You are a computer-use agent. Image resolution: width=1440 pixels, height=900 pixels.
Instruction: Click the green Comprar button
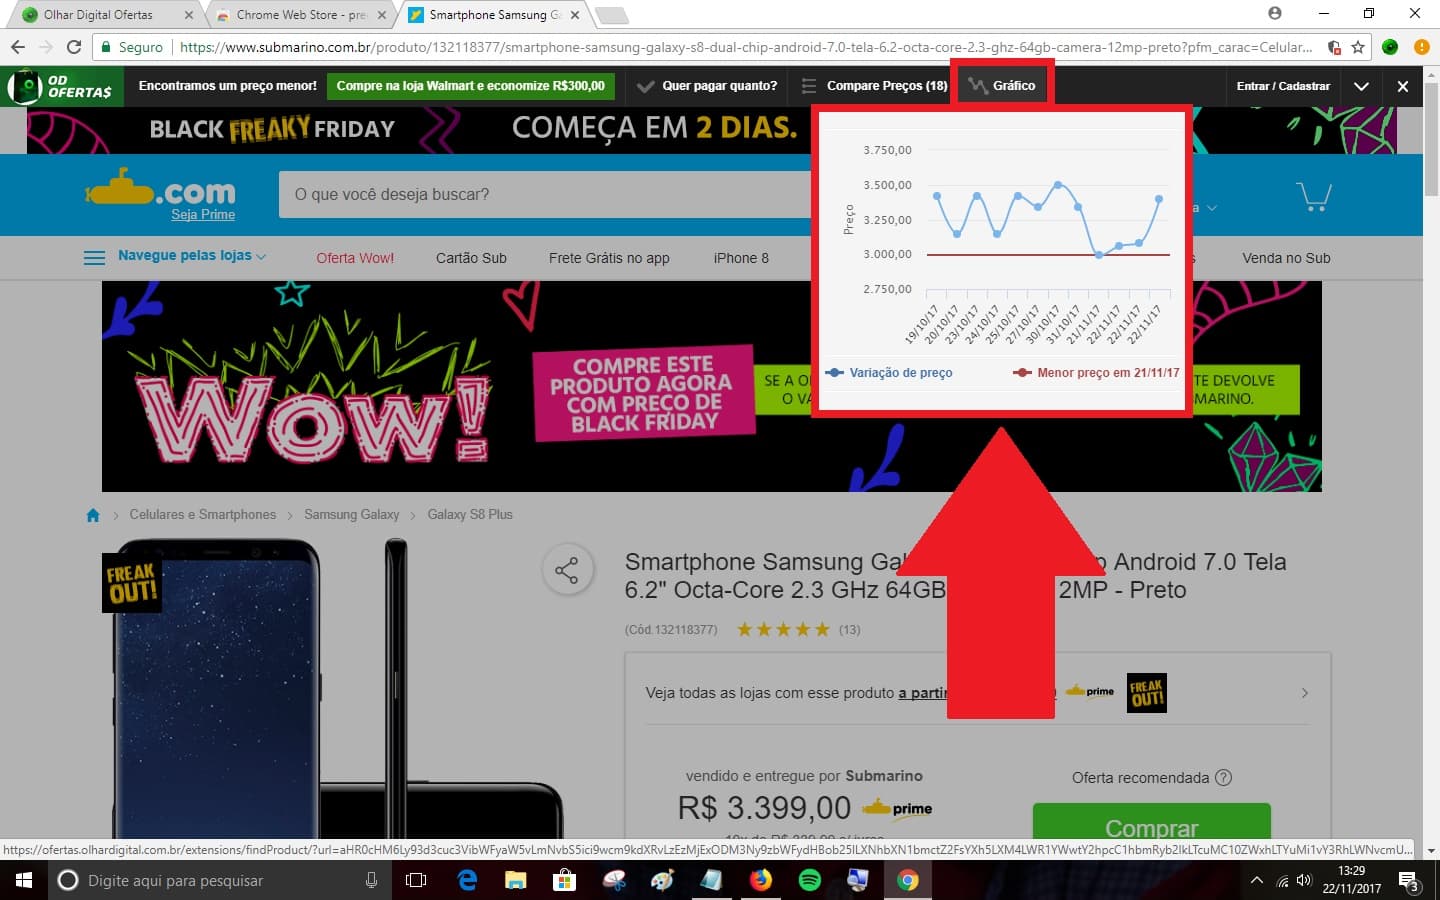(1151, 822)
